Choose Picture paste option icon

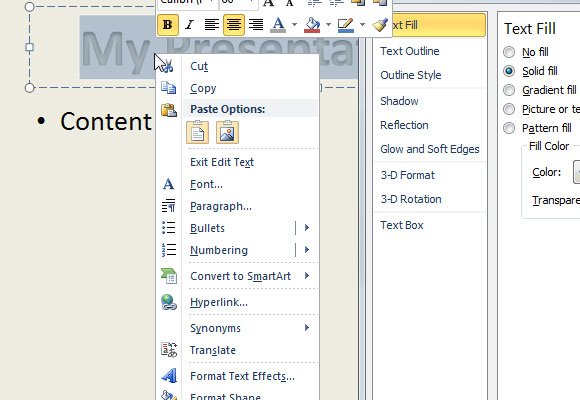(227, 132)
